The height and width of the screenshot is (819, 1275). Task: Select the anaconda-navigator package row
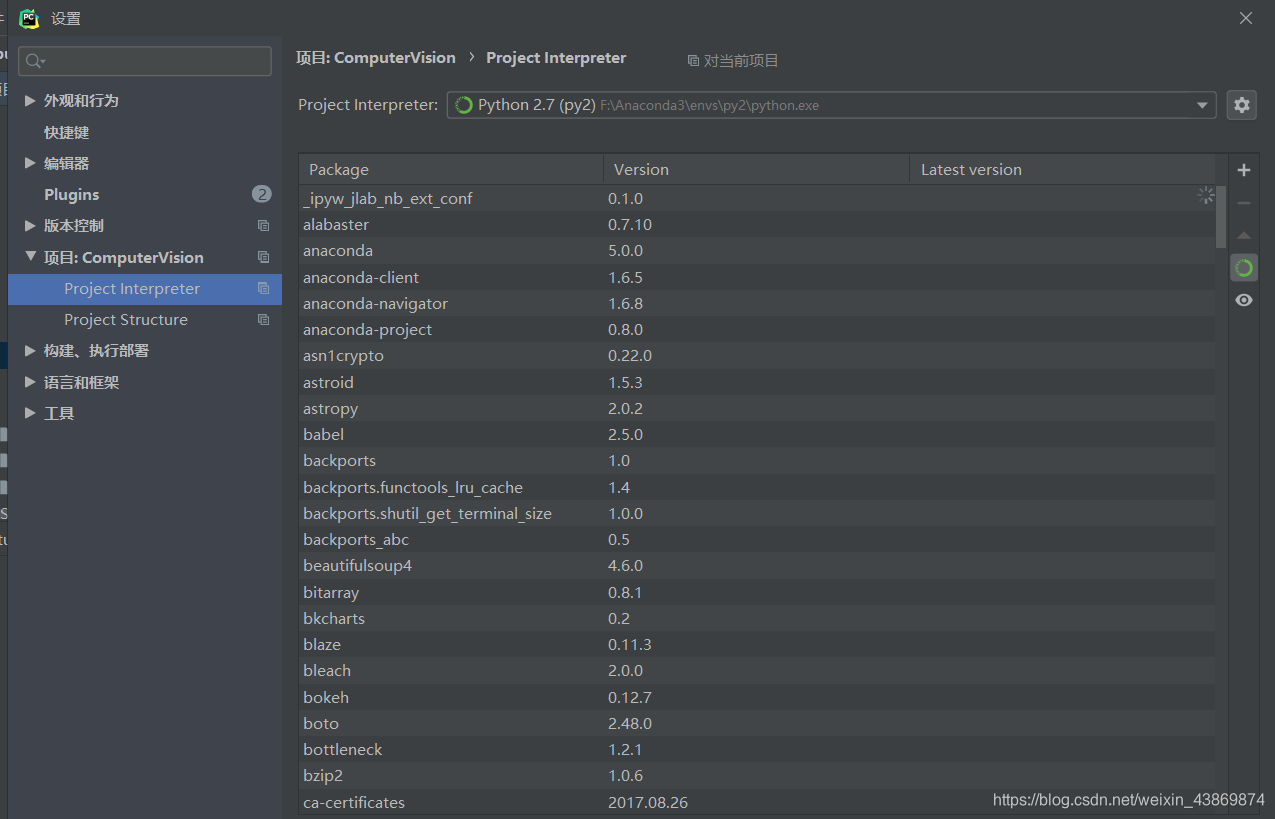point(757,303)
